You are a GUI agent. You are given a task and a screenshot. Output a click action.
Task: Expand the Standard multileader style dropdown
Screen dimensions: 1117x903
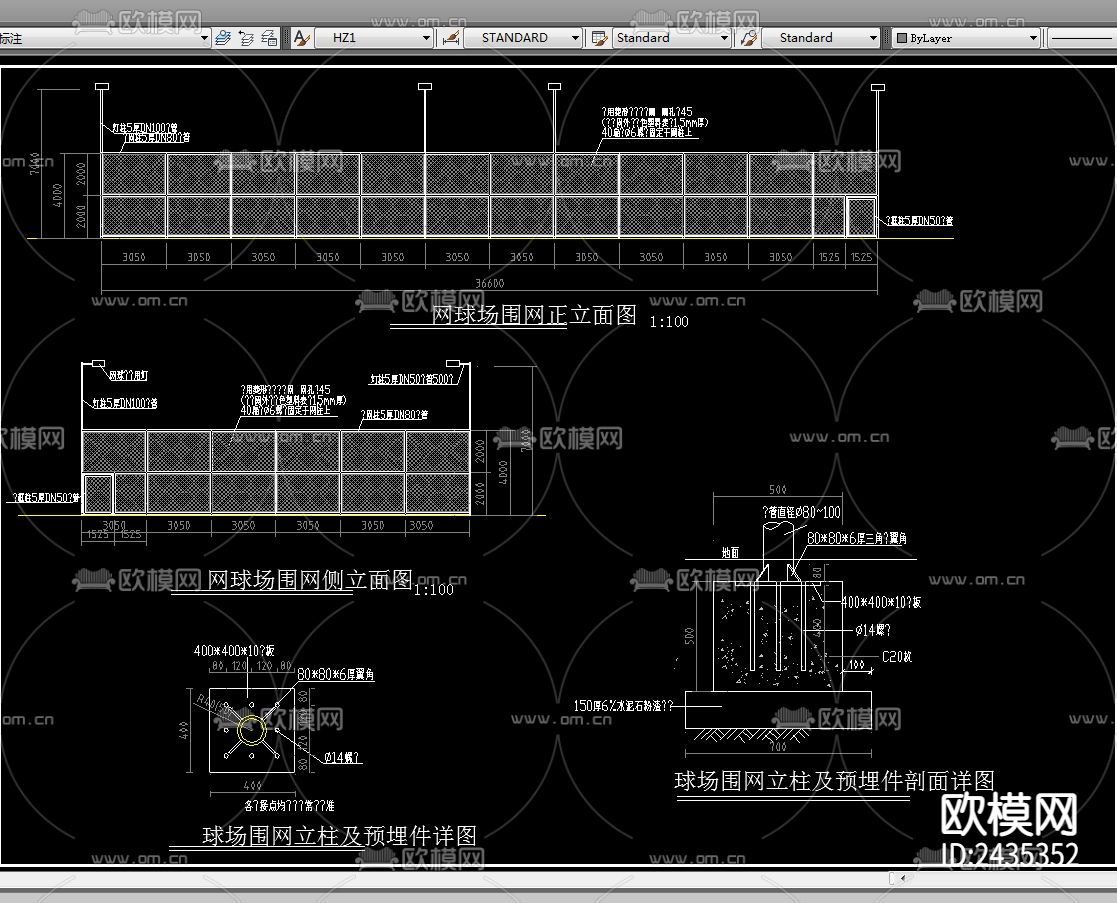(x=873, y=38)
